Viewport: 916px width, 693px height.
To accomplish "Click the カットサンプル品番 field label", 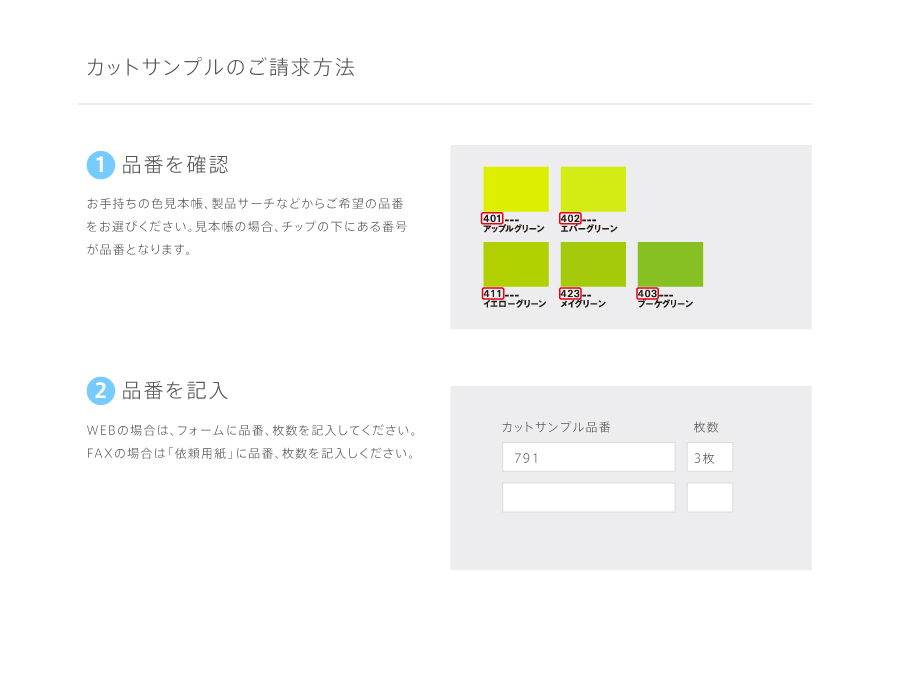I will [x=556, y=427].
